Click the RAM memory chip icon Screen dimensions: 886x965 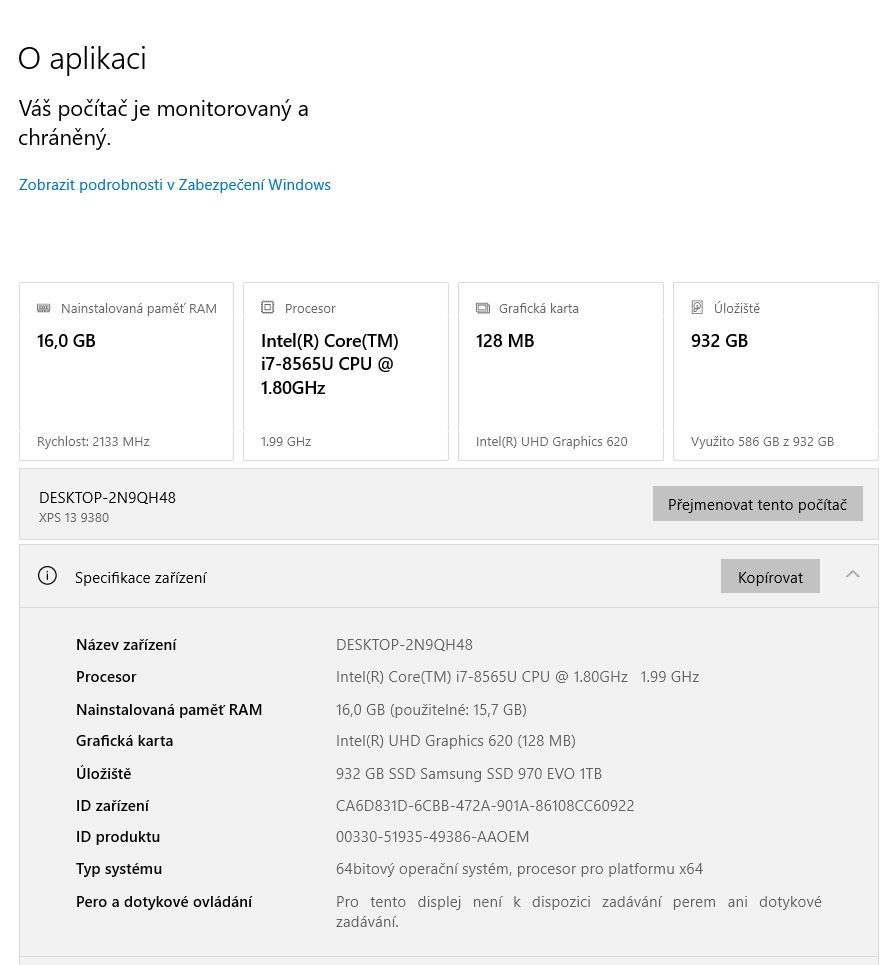click(44, 308)
